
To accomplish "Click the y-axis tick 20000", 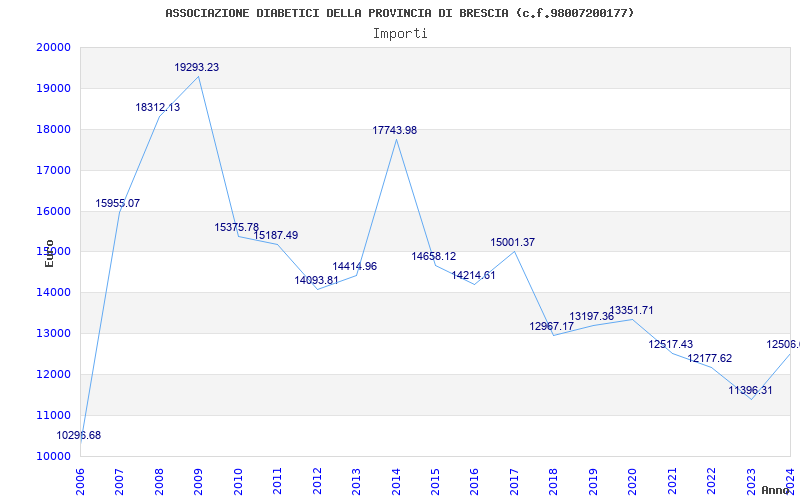I will point(53,47).
